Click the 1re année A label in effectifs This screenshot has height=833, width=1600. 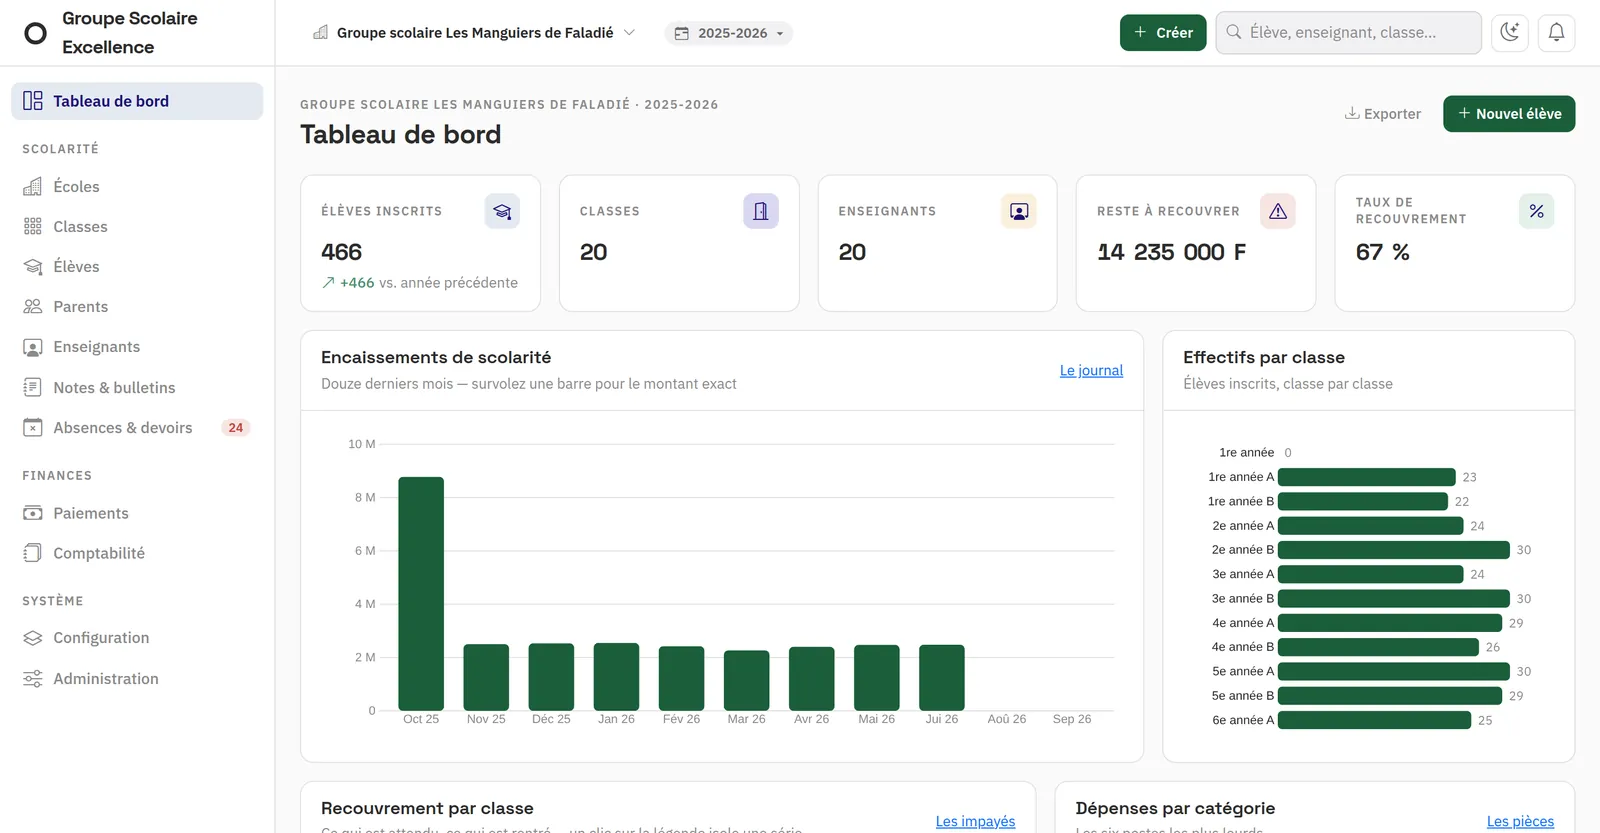click(1241, 477)
